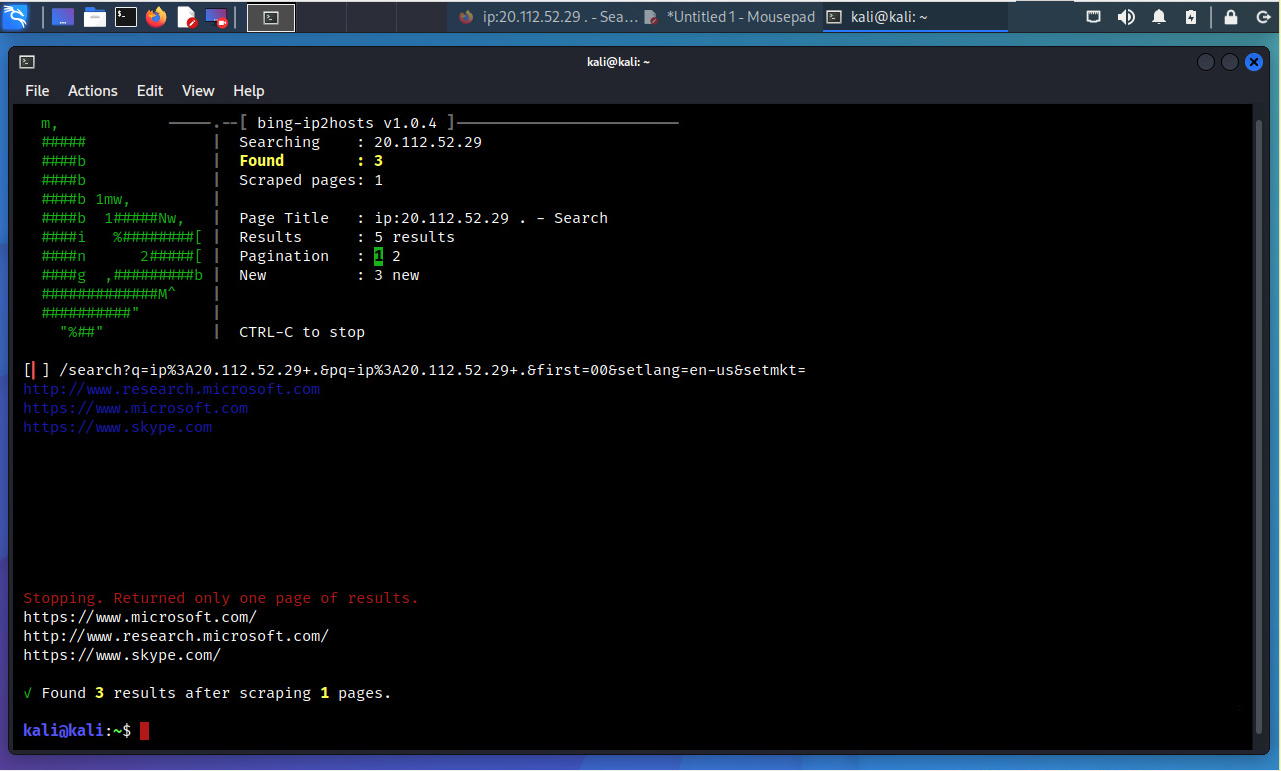This screenshot has height=771, width=1281.
Task: Open the Edit menu in terminal
Action: (x=150, y=91)
